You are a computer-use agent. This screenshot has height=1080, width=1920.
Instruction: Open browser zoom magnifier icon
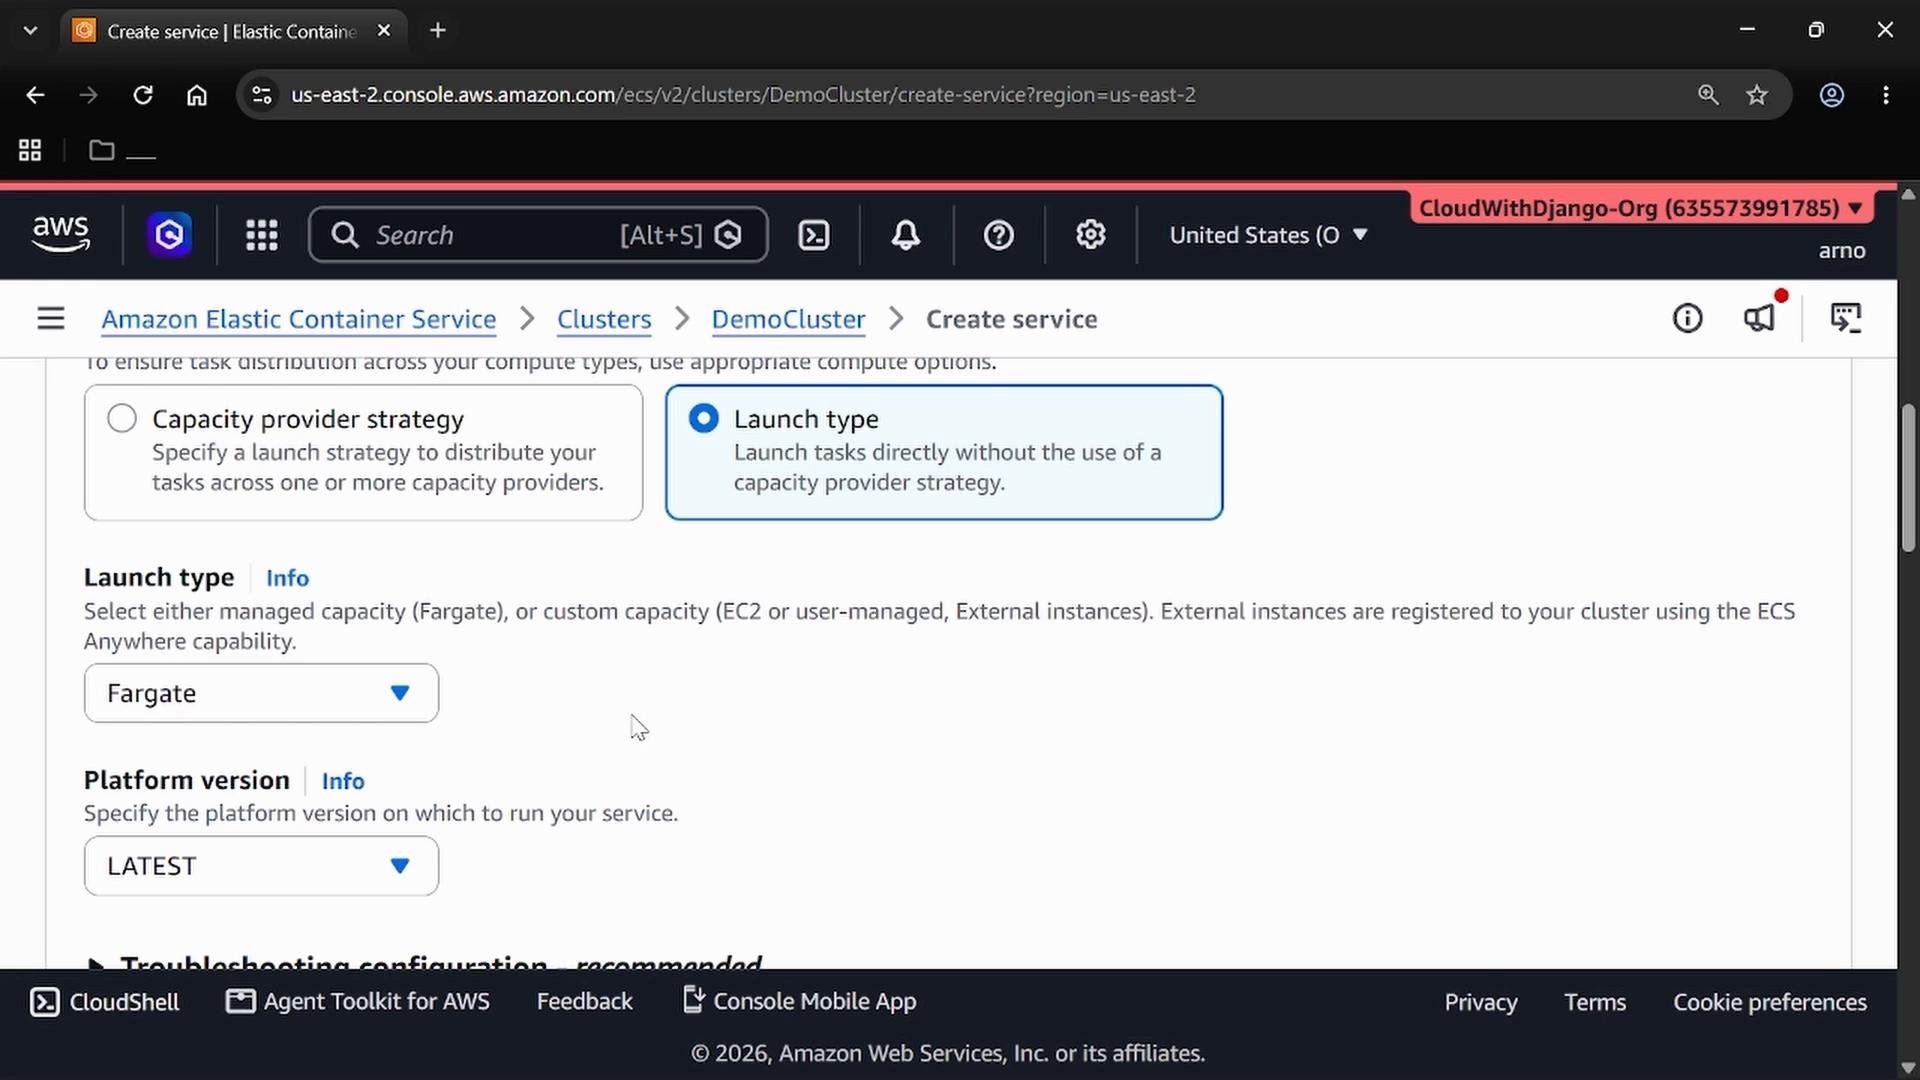[x=1708, y=95]
